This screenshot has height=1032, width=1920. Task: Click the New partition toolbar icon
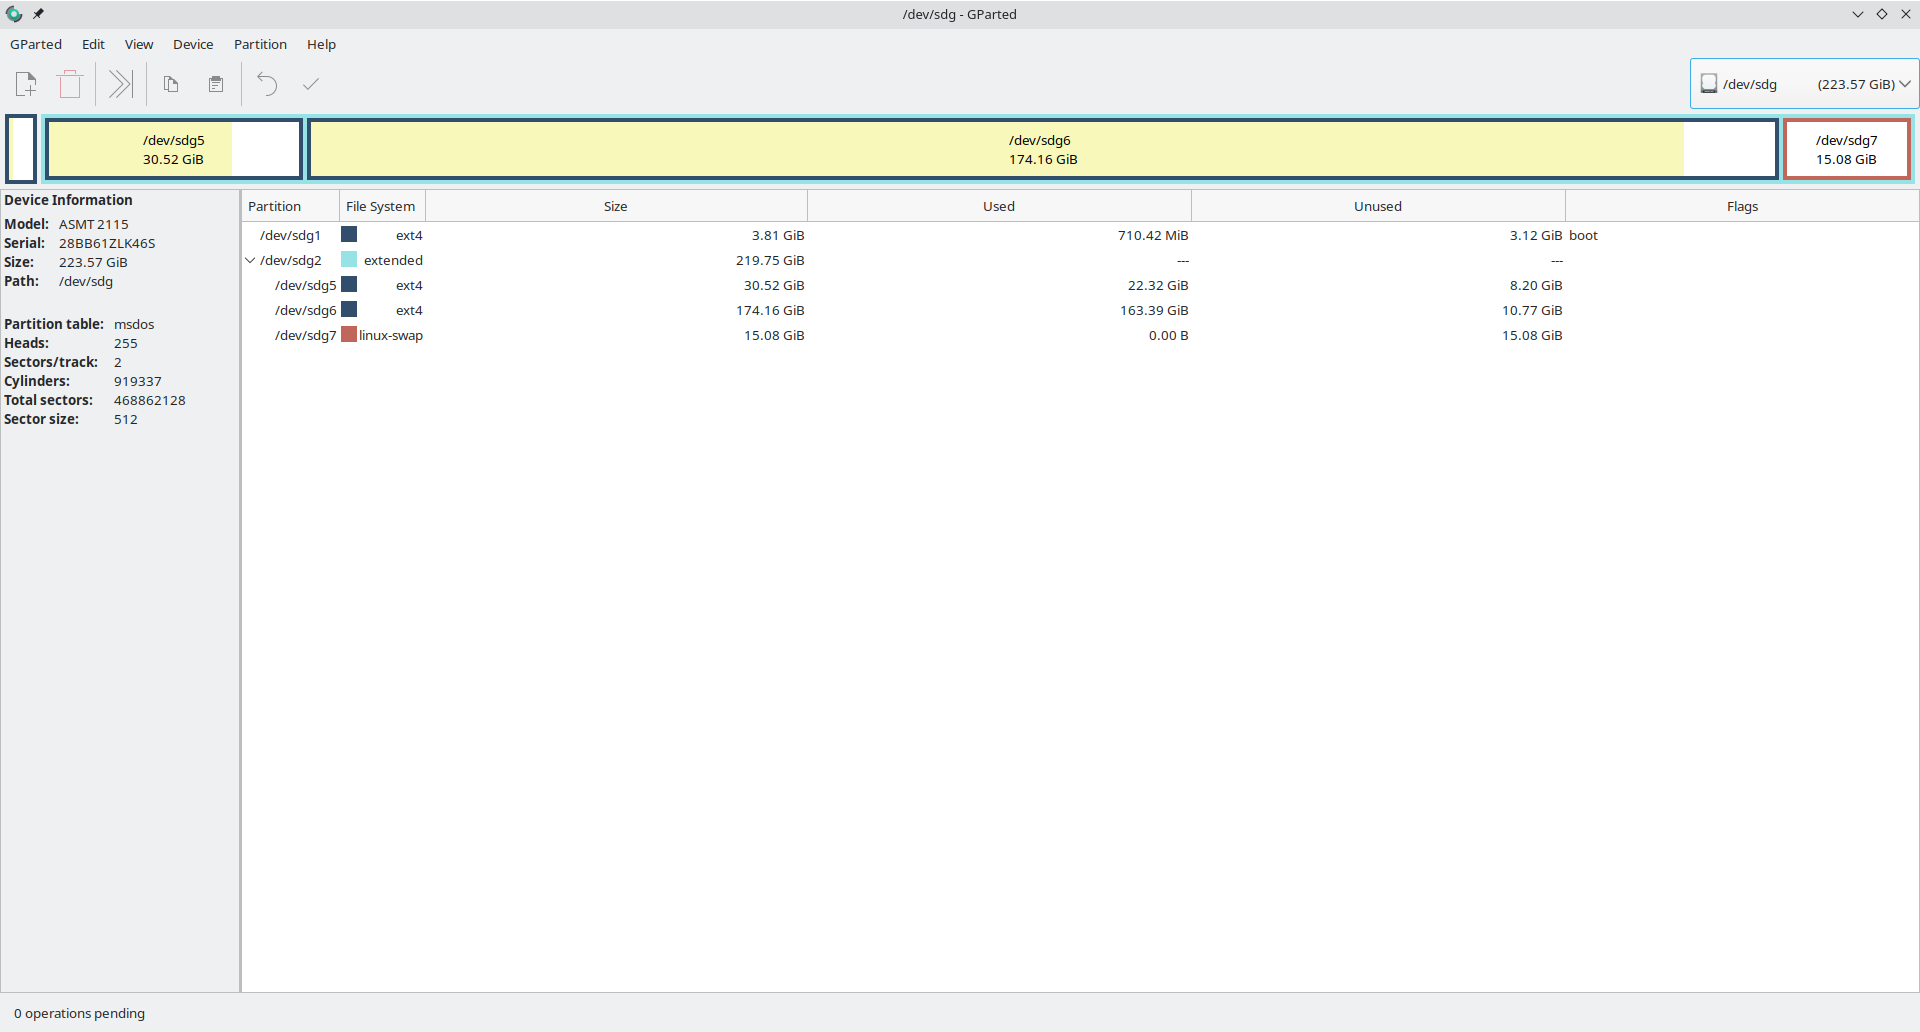[x=26, y=84]
